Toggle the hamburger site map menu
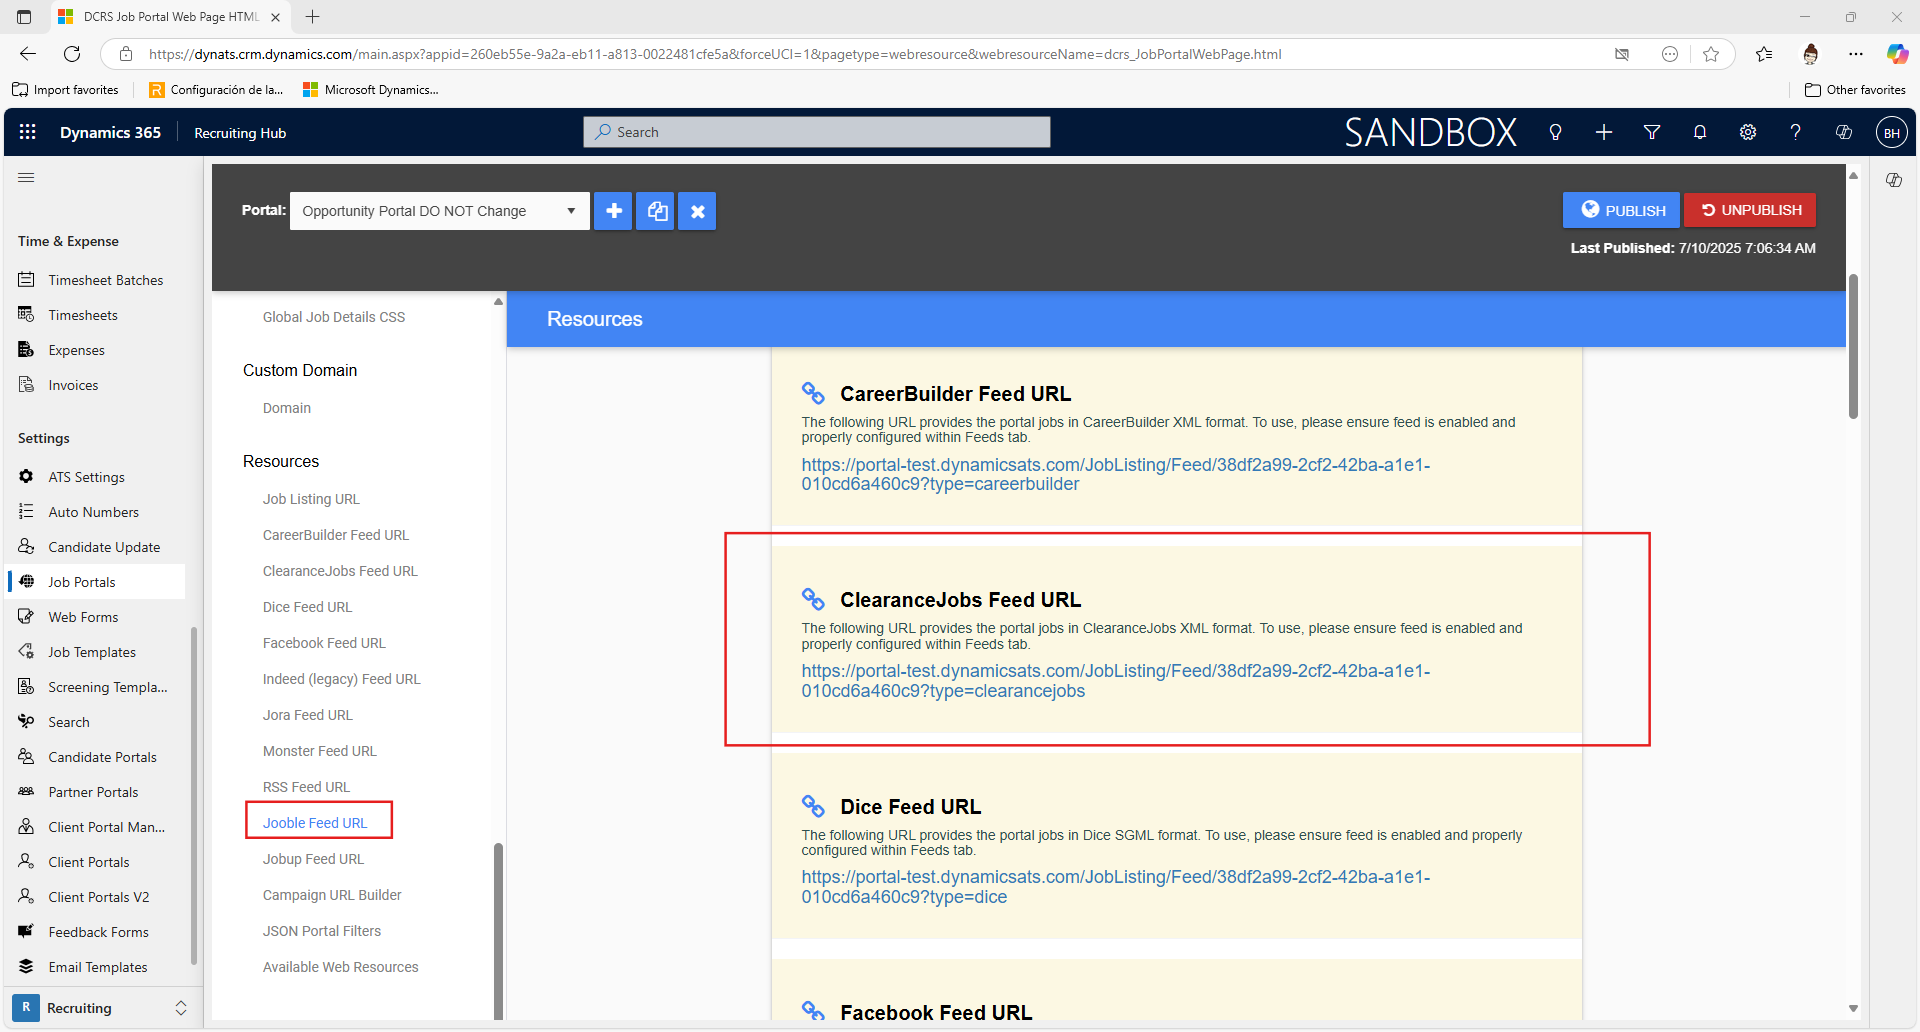The image size is (1920, 1032). (26, 177)
